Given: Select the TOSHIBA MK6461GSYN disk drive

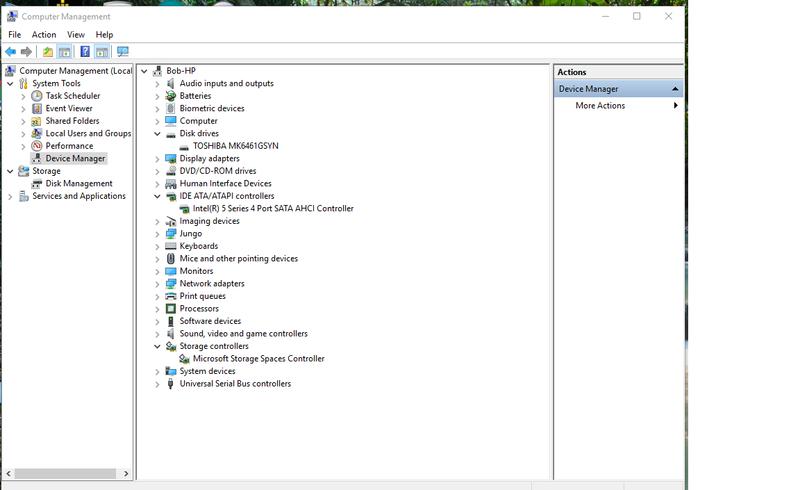Looking at the screenshot, I should coord(236,146).
